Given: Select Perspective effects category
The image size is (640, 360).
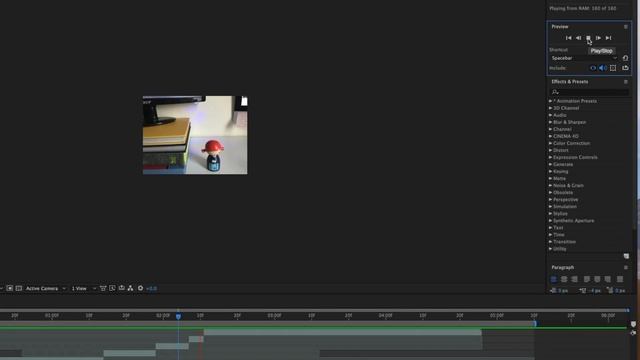Looking at the screenshot, I should [565, 200].
